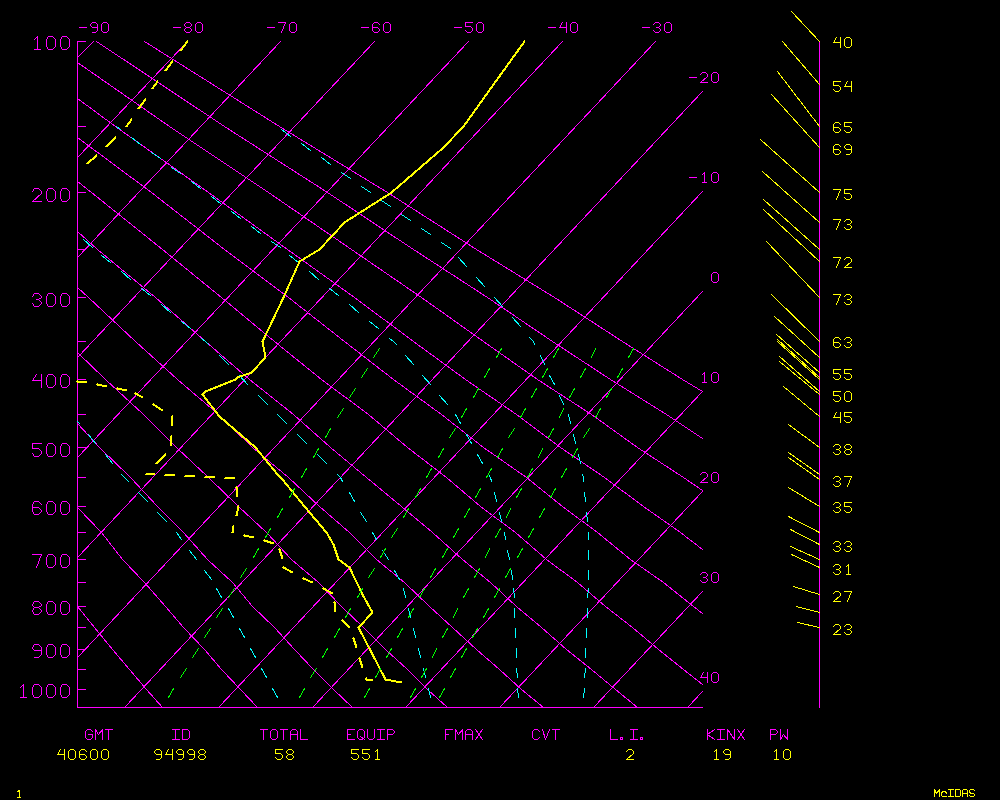Screen dimensions: 1000x800
Task: Select the station ID value 94998
Action: [x=180, y=755]
